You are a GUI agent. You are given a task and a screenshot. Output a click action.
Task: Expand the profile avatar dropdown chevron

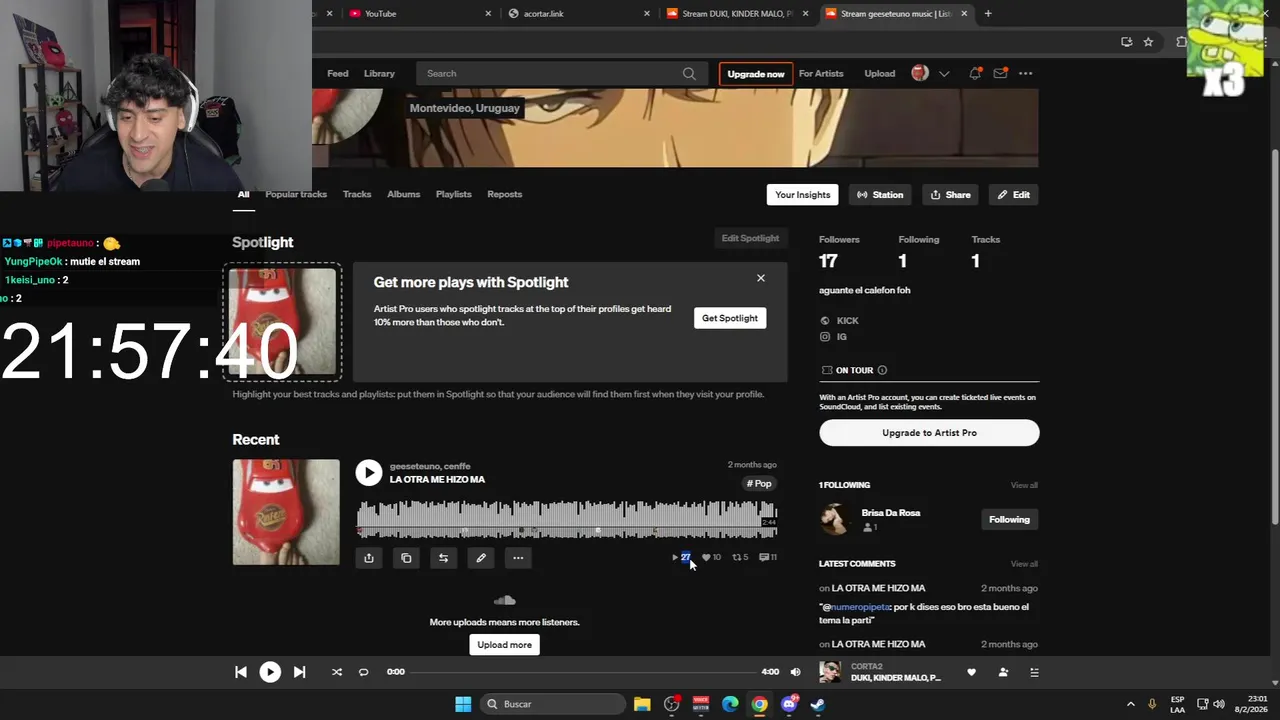coord(944,73)
